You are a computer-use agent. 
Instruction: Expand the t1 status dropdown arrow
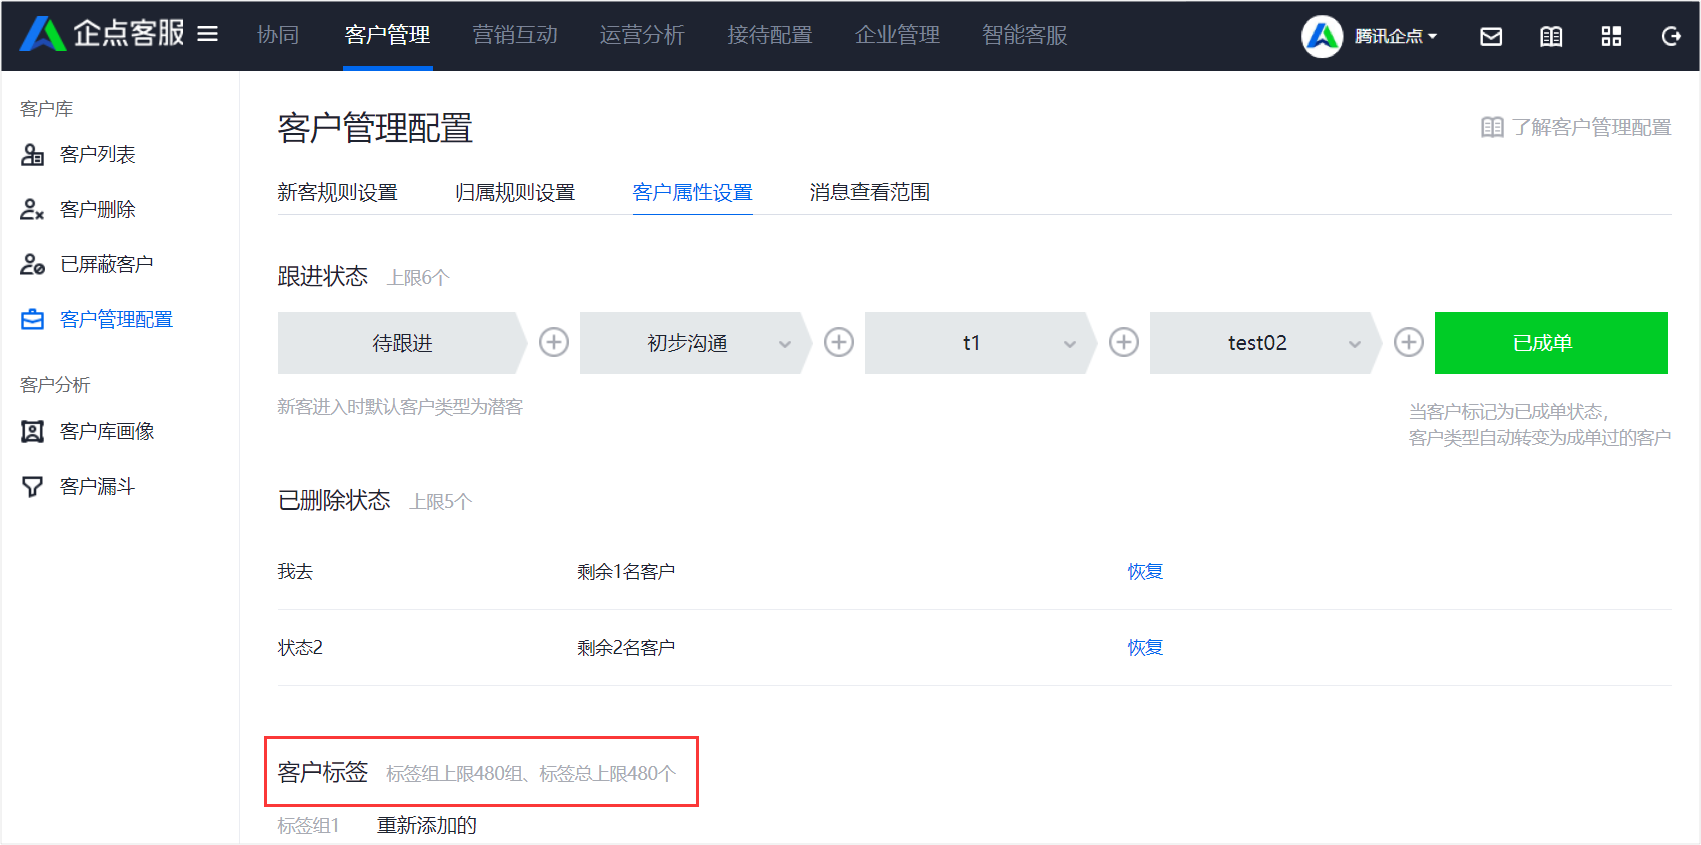click(x=1070, y=344)
